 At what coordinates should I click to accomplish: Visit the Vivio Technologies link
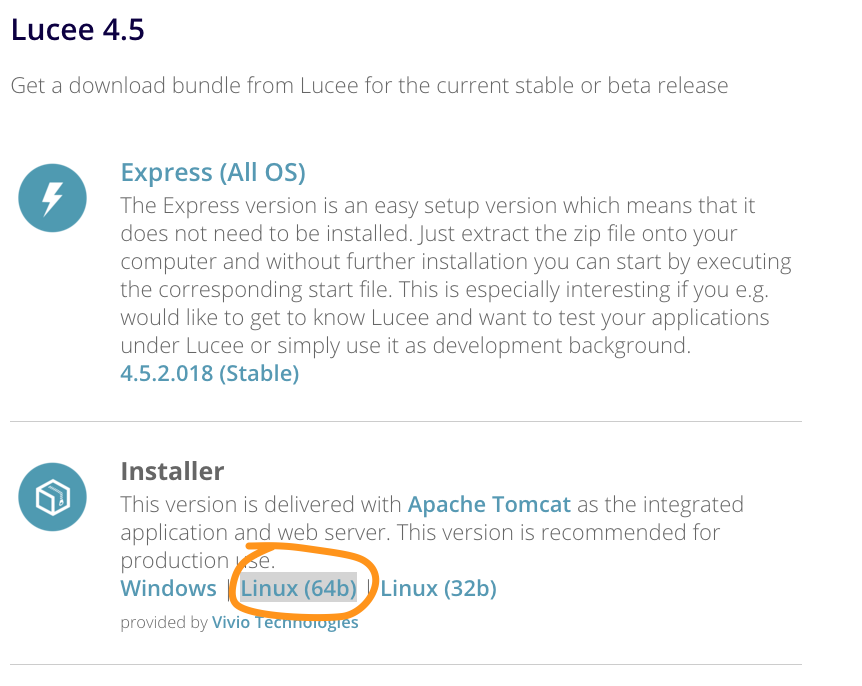pos(285,622)
